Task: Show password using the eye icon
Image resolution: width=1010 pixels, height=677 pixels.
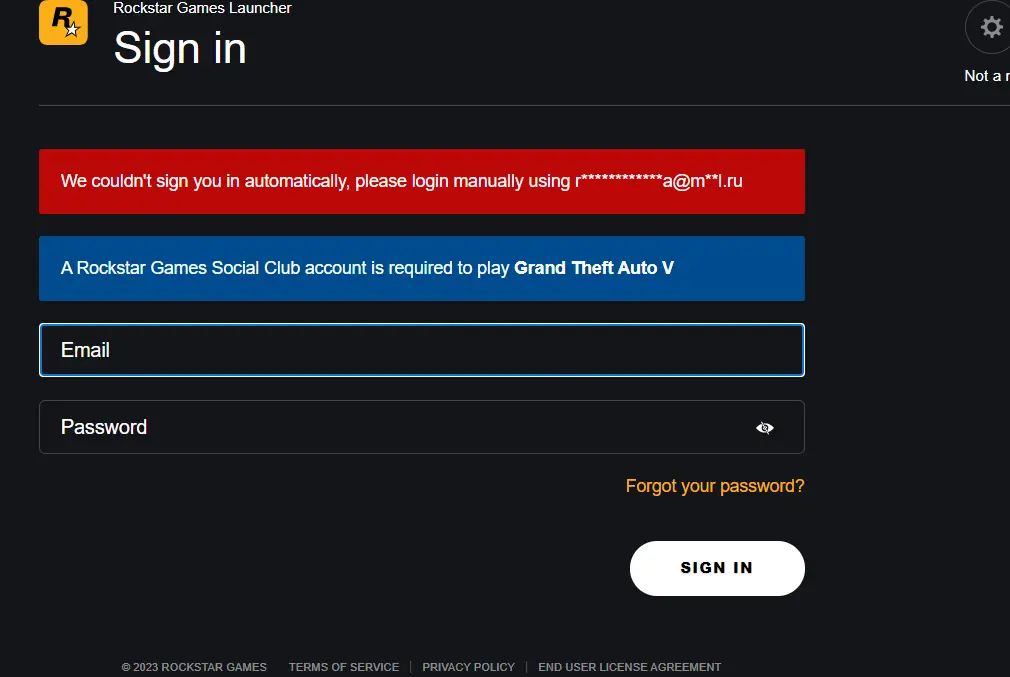Action: [765, 428]
